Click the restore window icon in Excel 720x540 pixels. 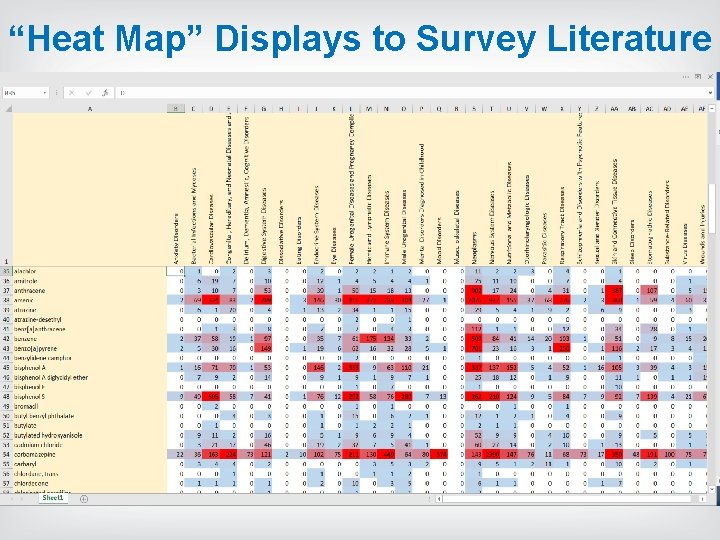coord(698,77)
